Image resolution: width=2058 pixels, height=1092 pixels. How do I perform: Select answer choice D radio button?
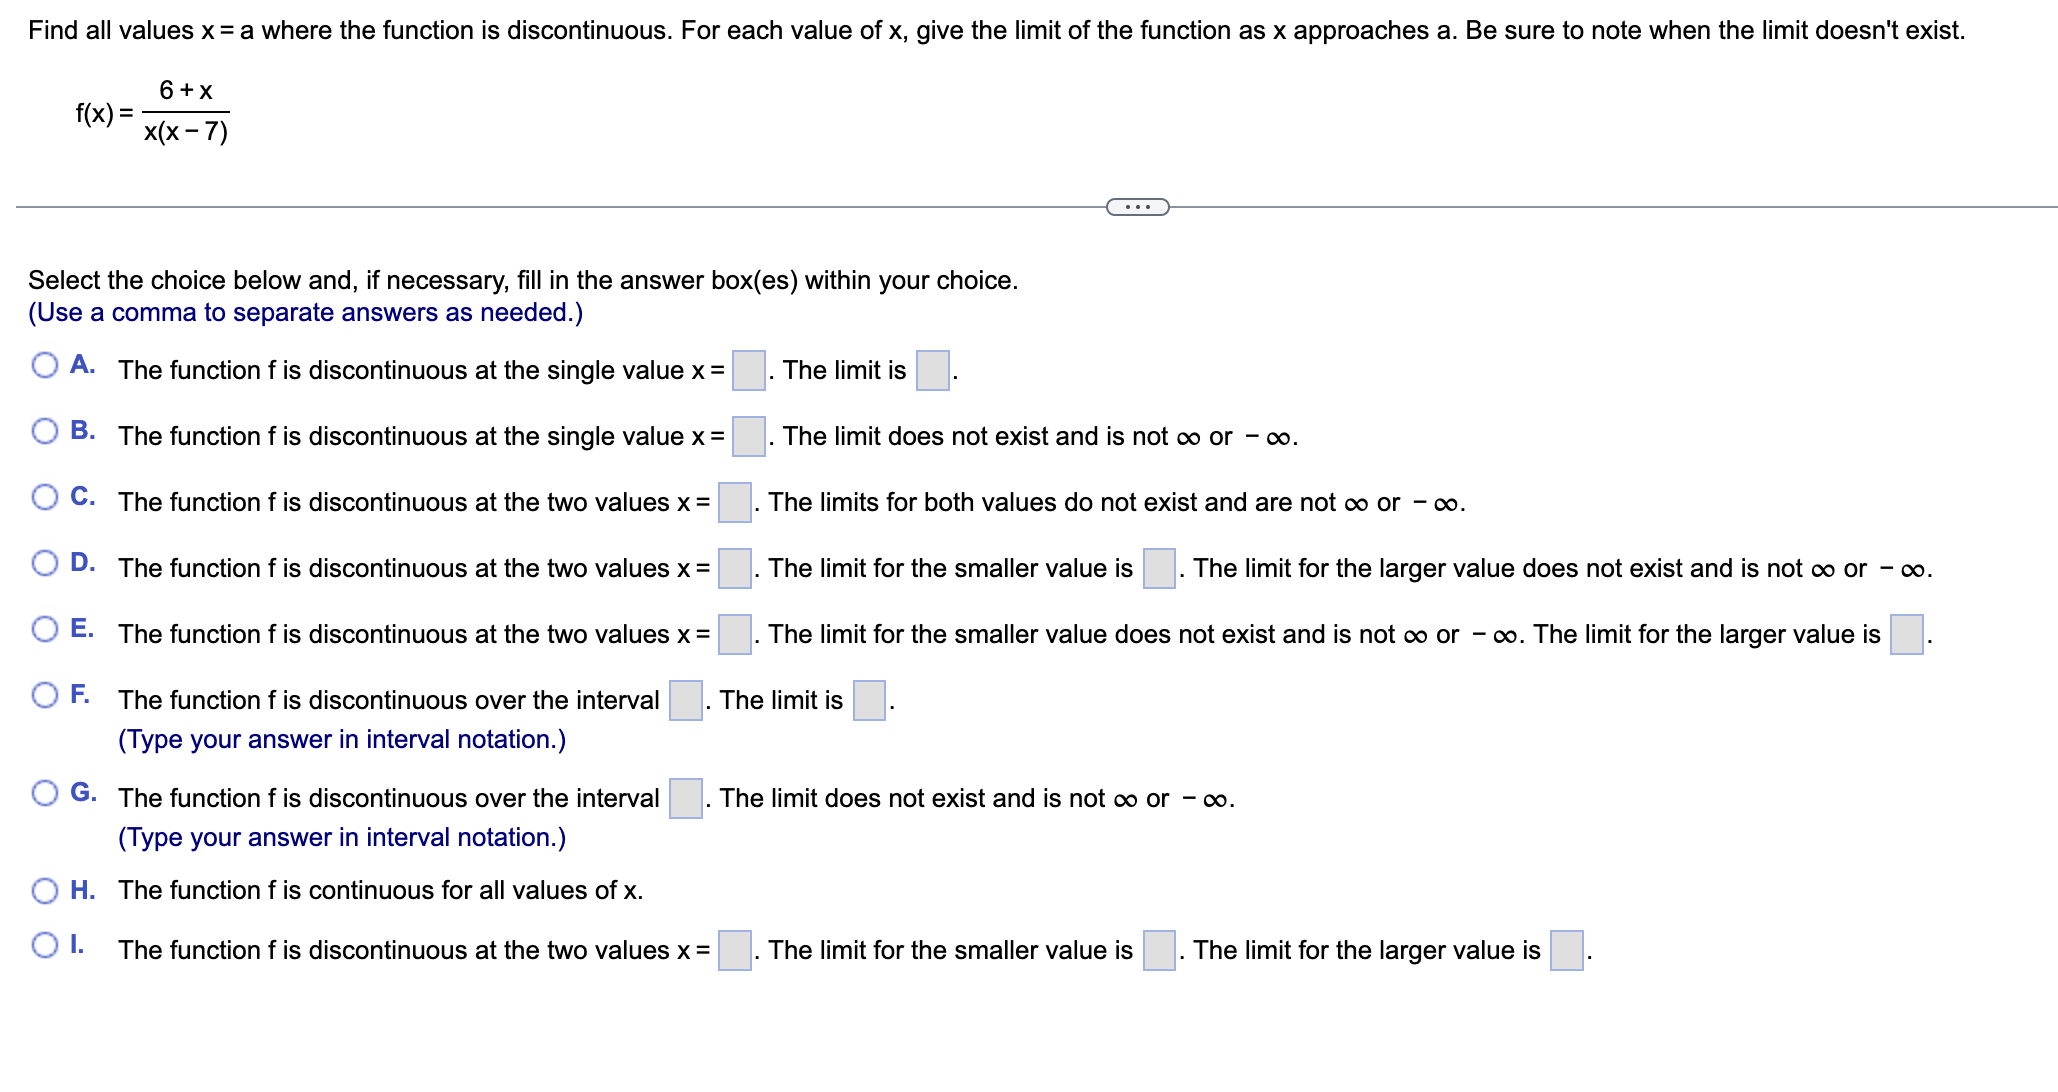44,563
